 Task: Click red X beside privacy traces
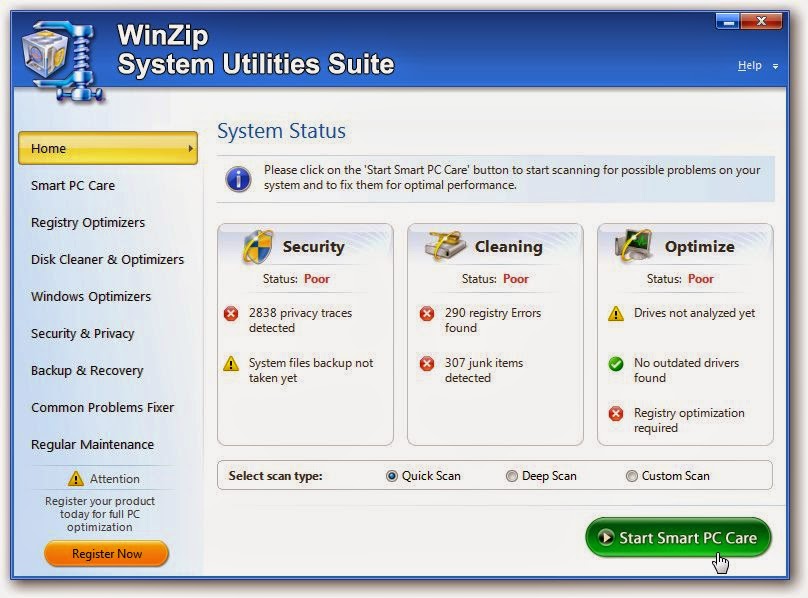coord(231,313)
